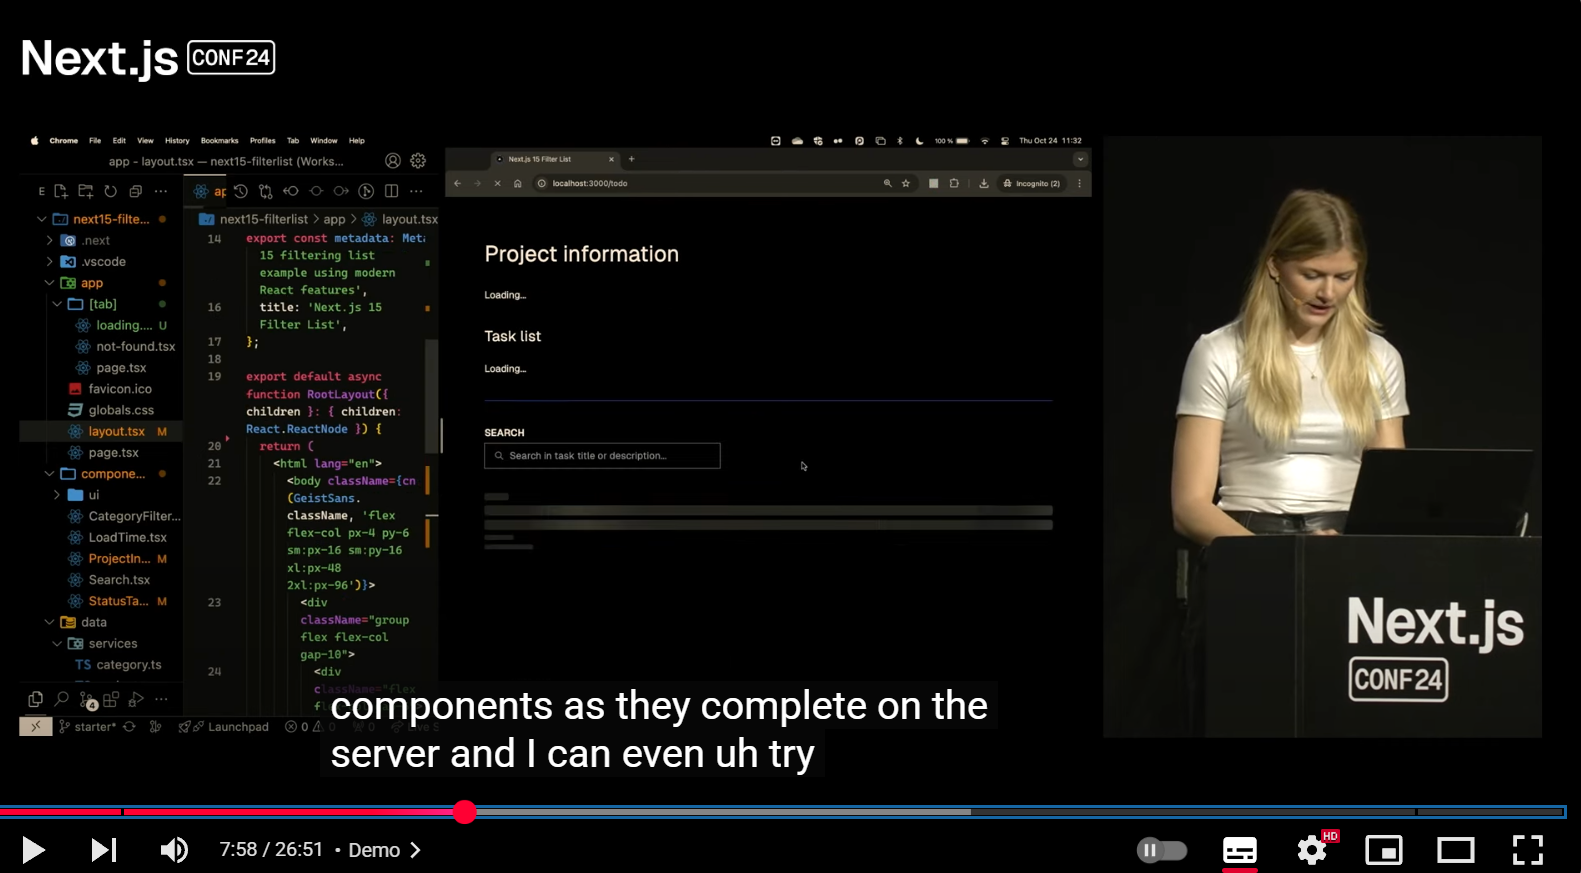Open the History menu

tap(177, 141)
